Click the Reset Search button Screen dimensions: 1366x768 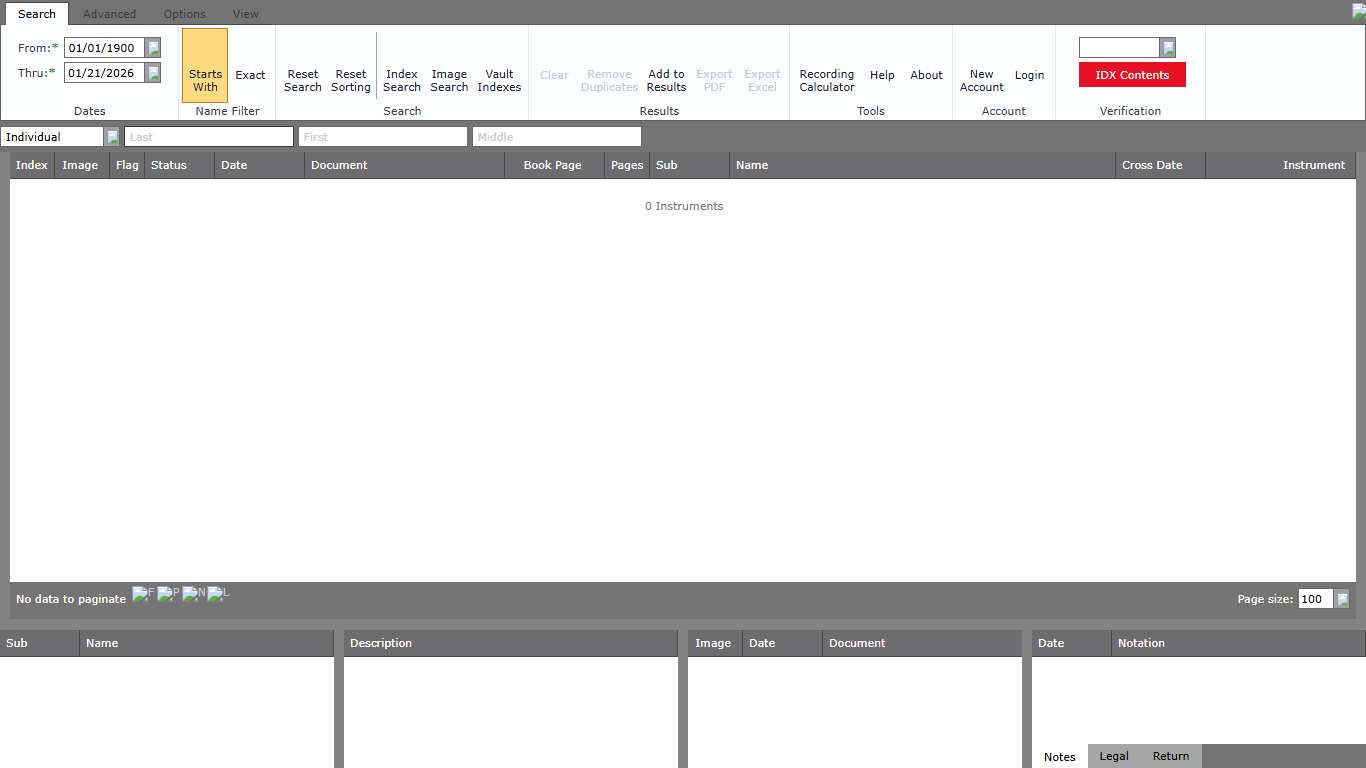click(302, 81)
